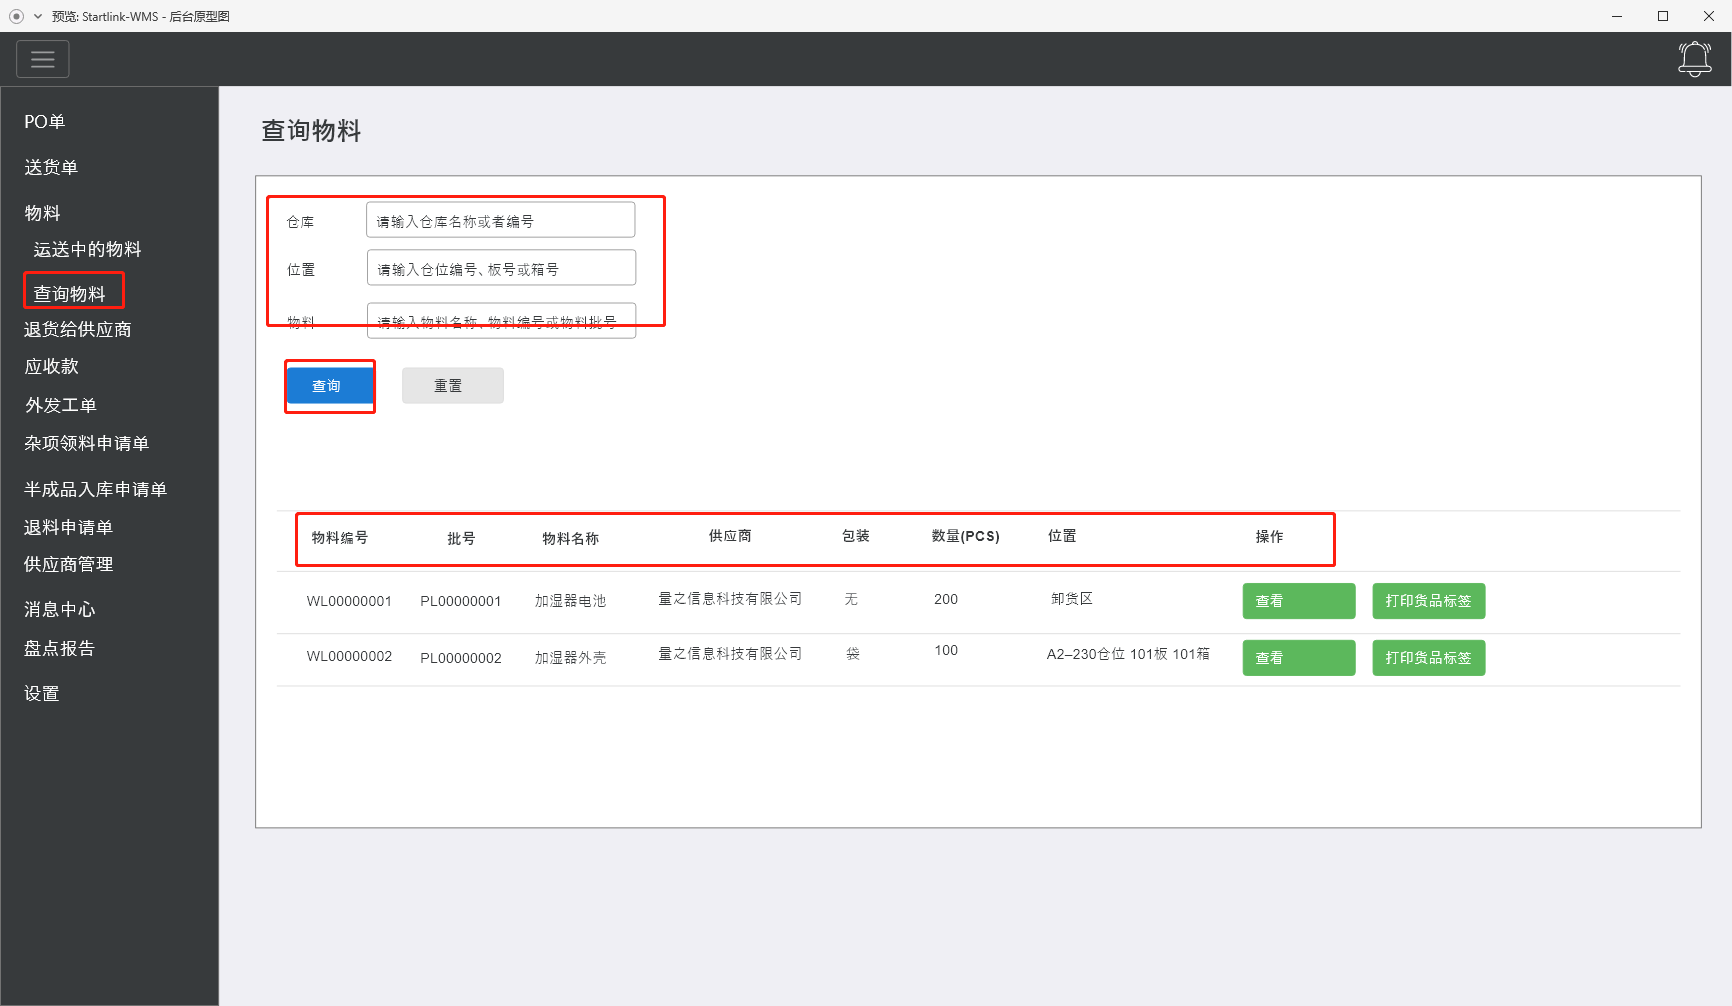Select 退料申请单 in sidebar

pyautogui.click(x=69, y=527)
